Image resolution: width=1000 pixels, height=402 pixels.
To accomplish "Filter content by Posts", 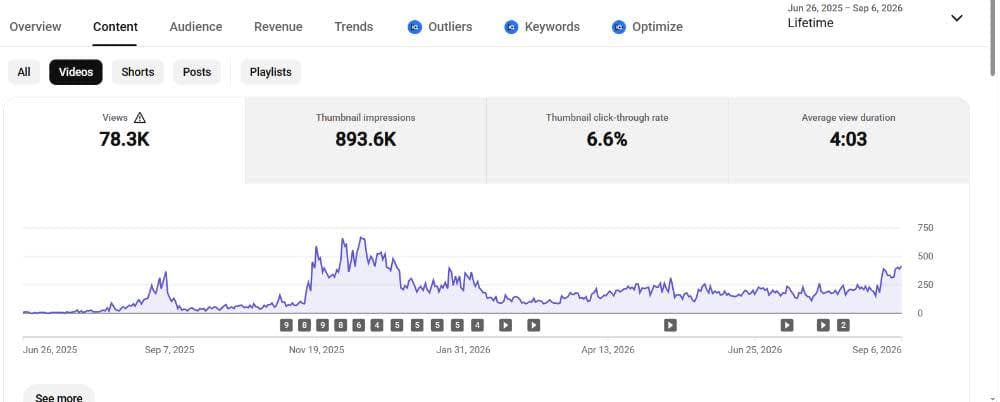I will (x=197, y=72).
